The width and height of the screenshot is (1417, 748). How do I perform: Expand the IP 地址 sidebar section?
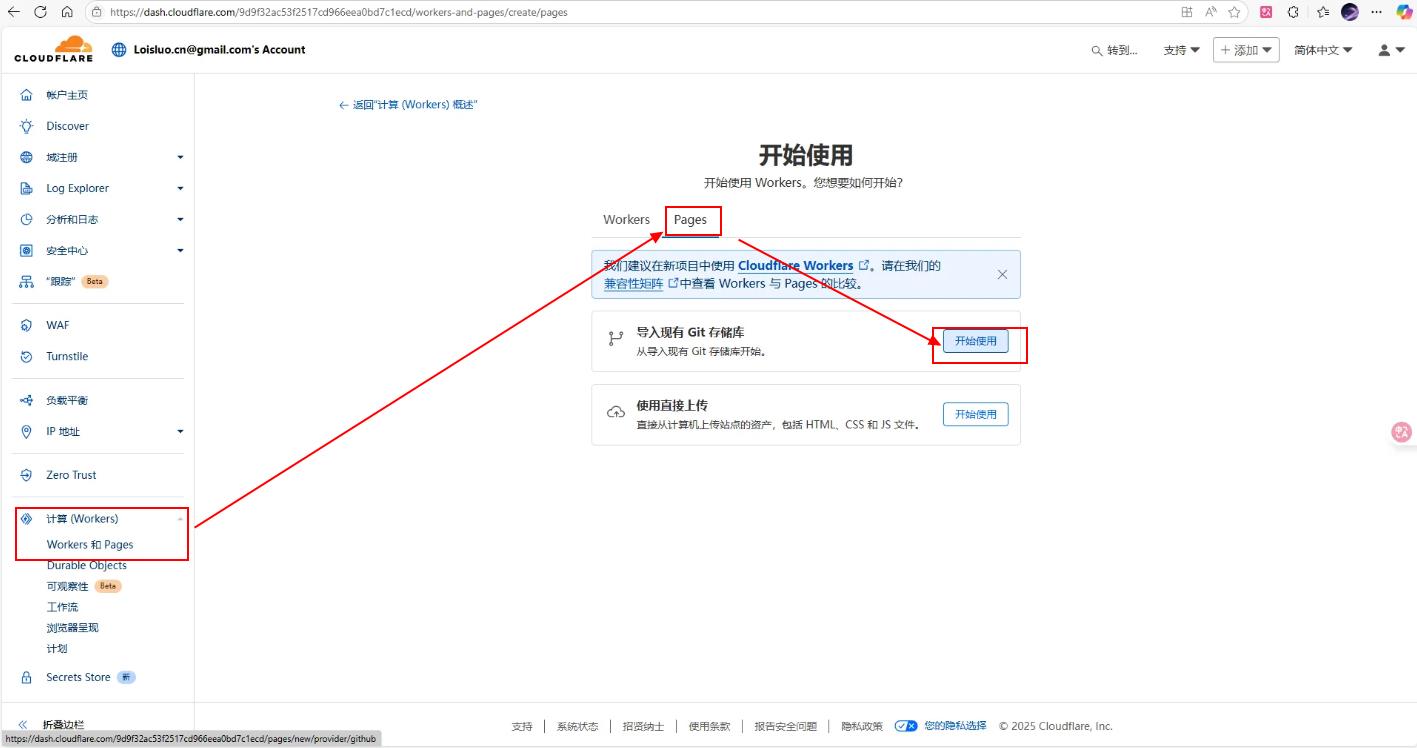click(x=180, y=431)
